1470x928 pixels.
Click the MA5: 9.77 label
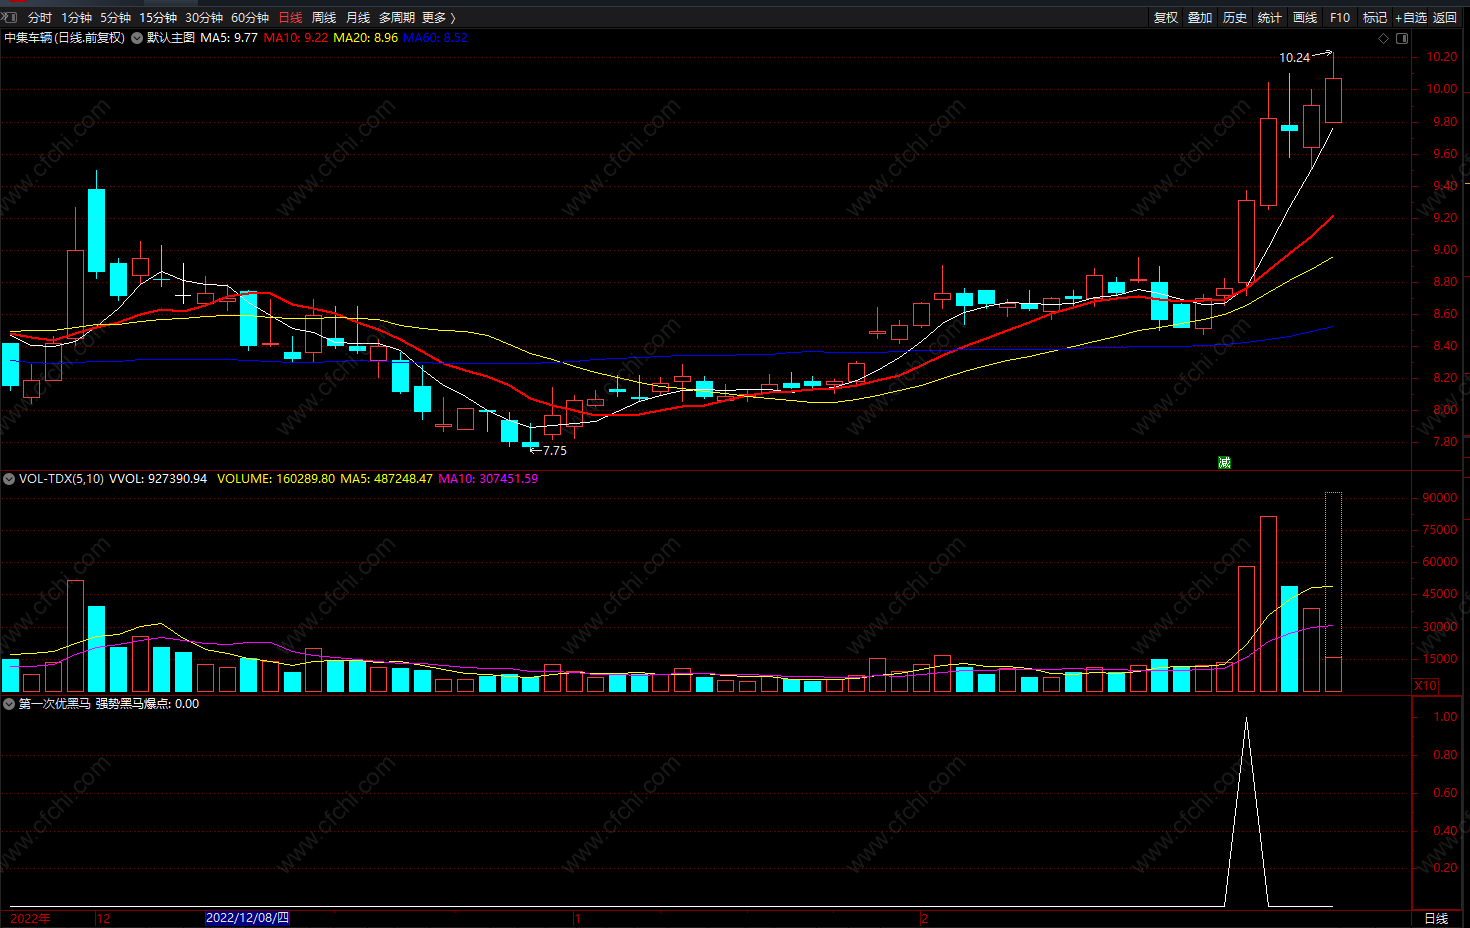click(x=229, y=38)
